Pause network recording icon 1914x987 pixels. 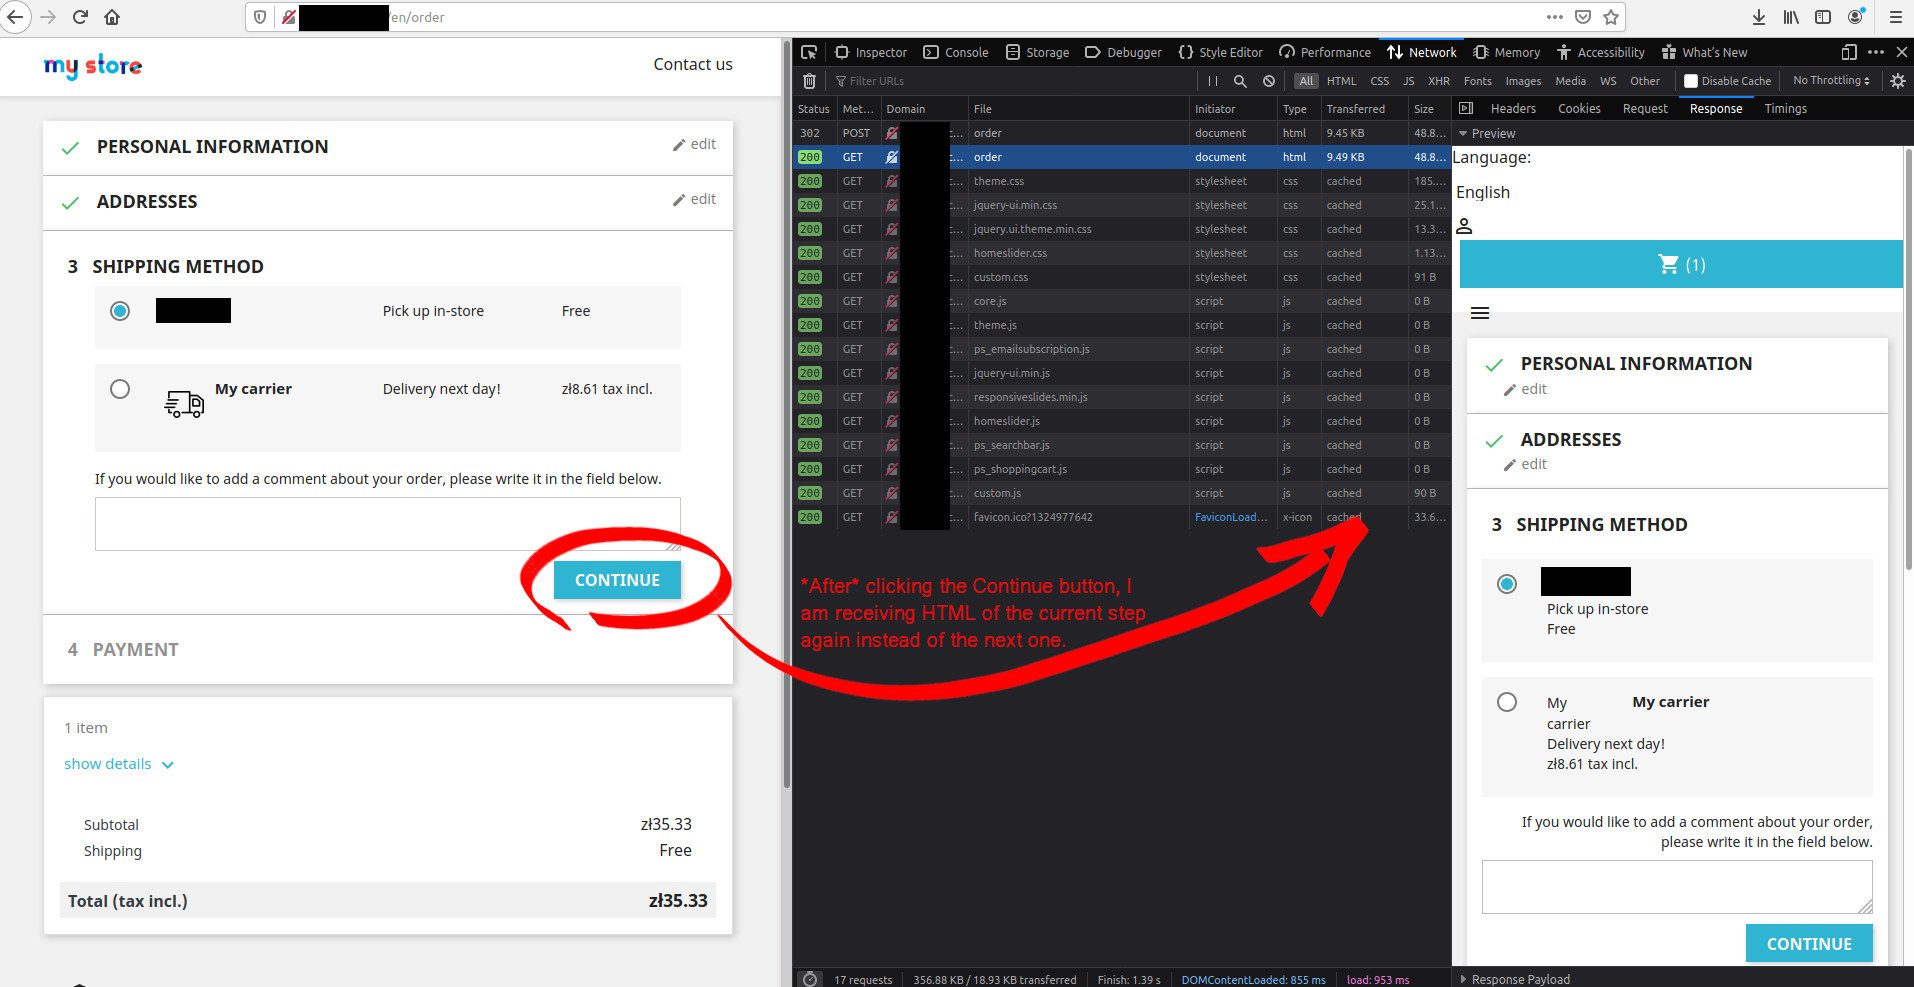1212,81
